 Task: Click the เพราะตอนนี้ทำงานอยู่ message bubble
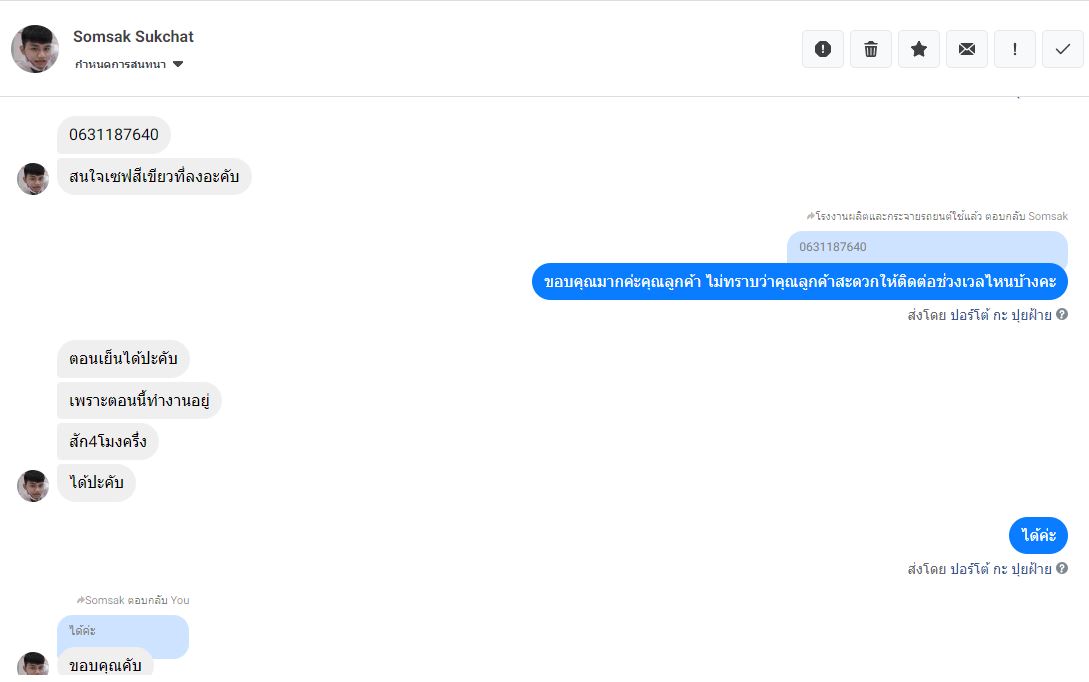(139, 401)
